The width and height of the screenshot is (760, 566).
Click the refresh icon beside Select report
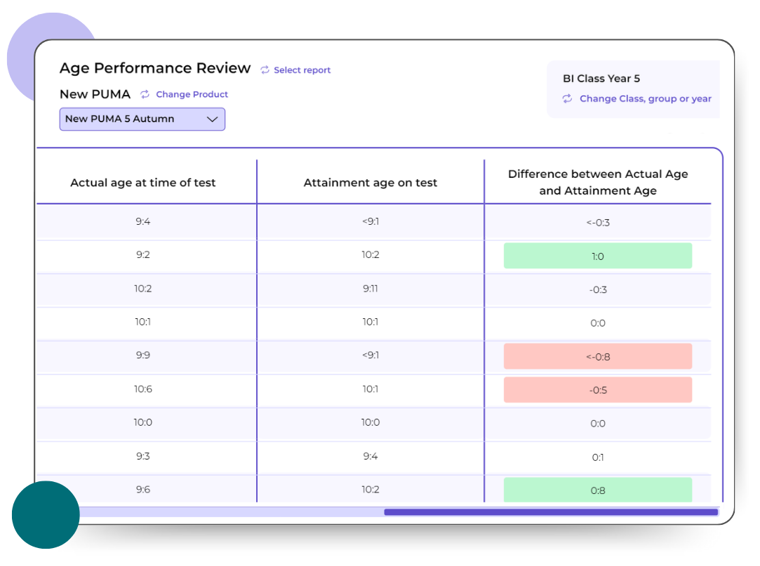pyautogui.click(x=265, y=70)
